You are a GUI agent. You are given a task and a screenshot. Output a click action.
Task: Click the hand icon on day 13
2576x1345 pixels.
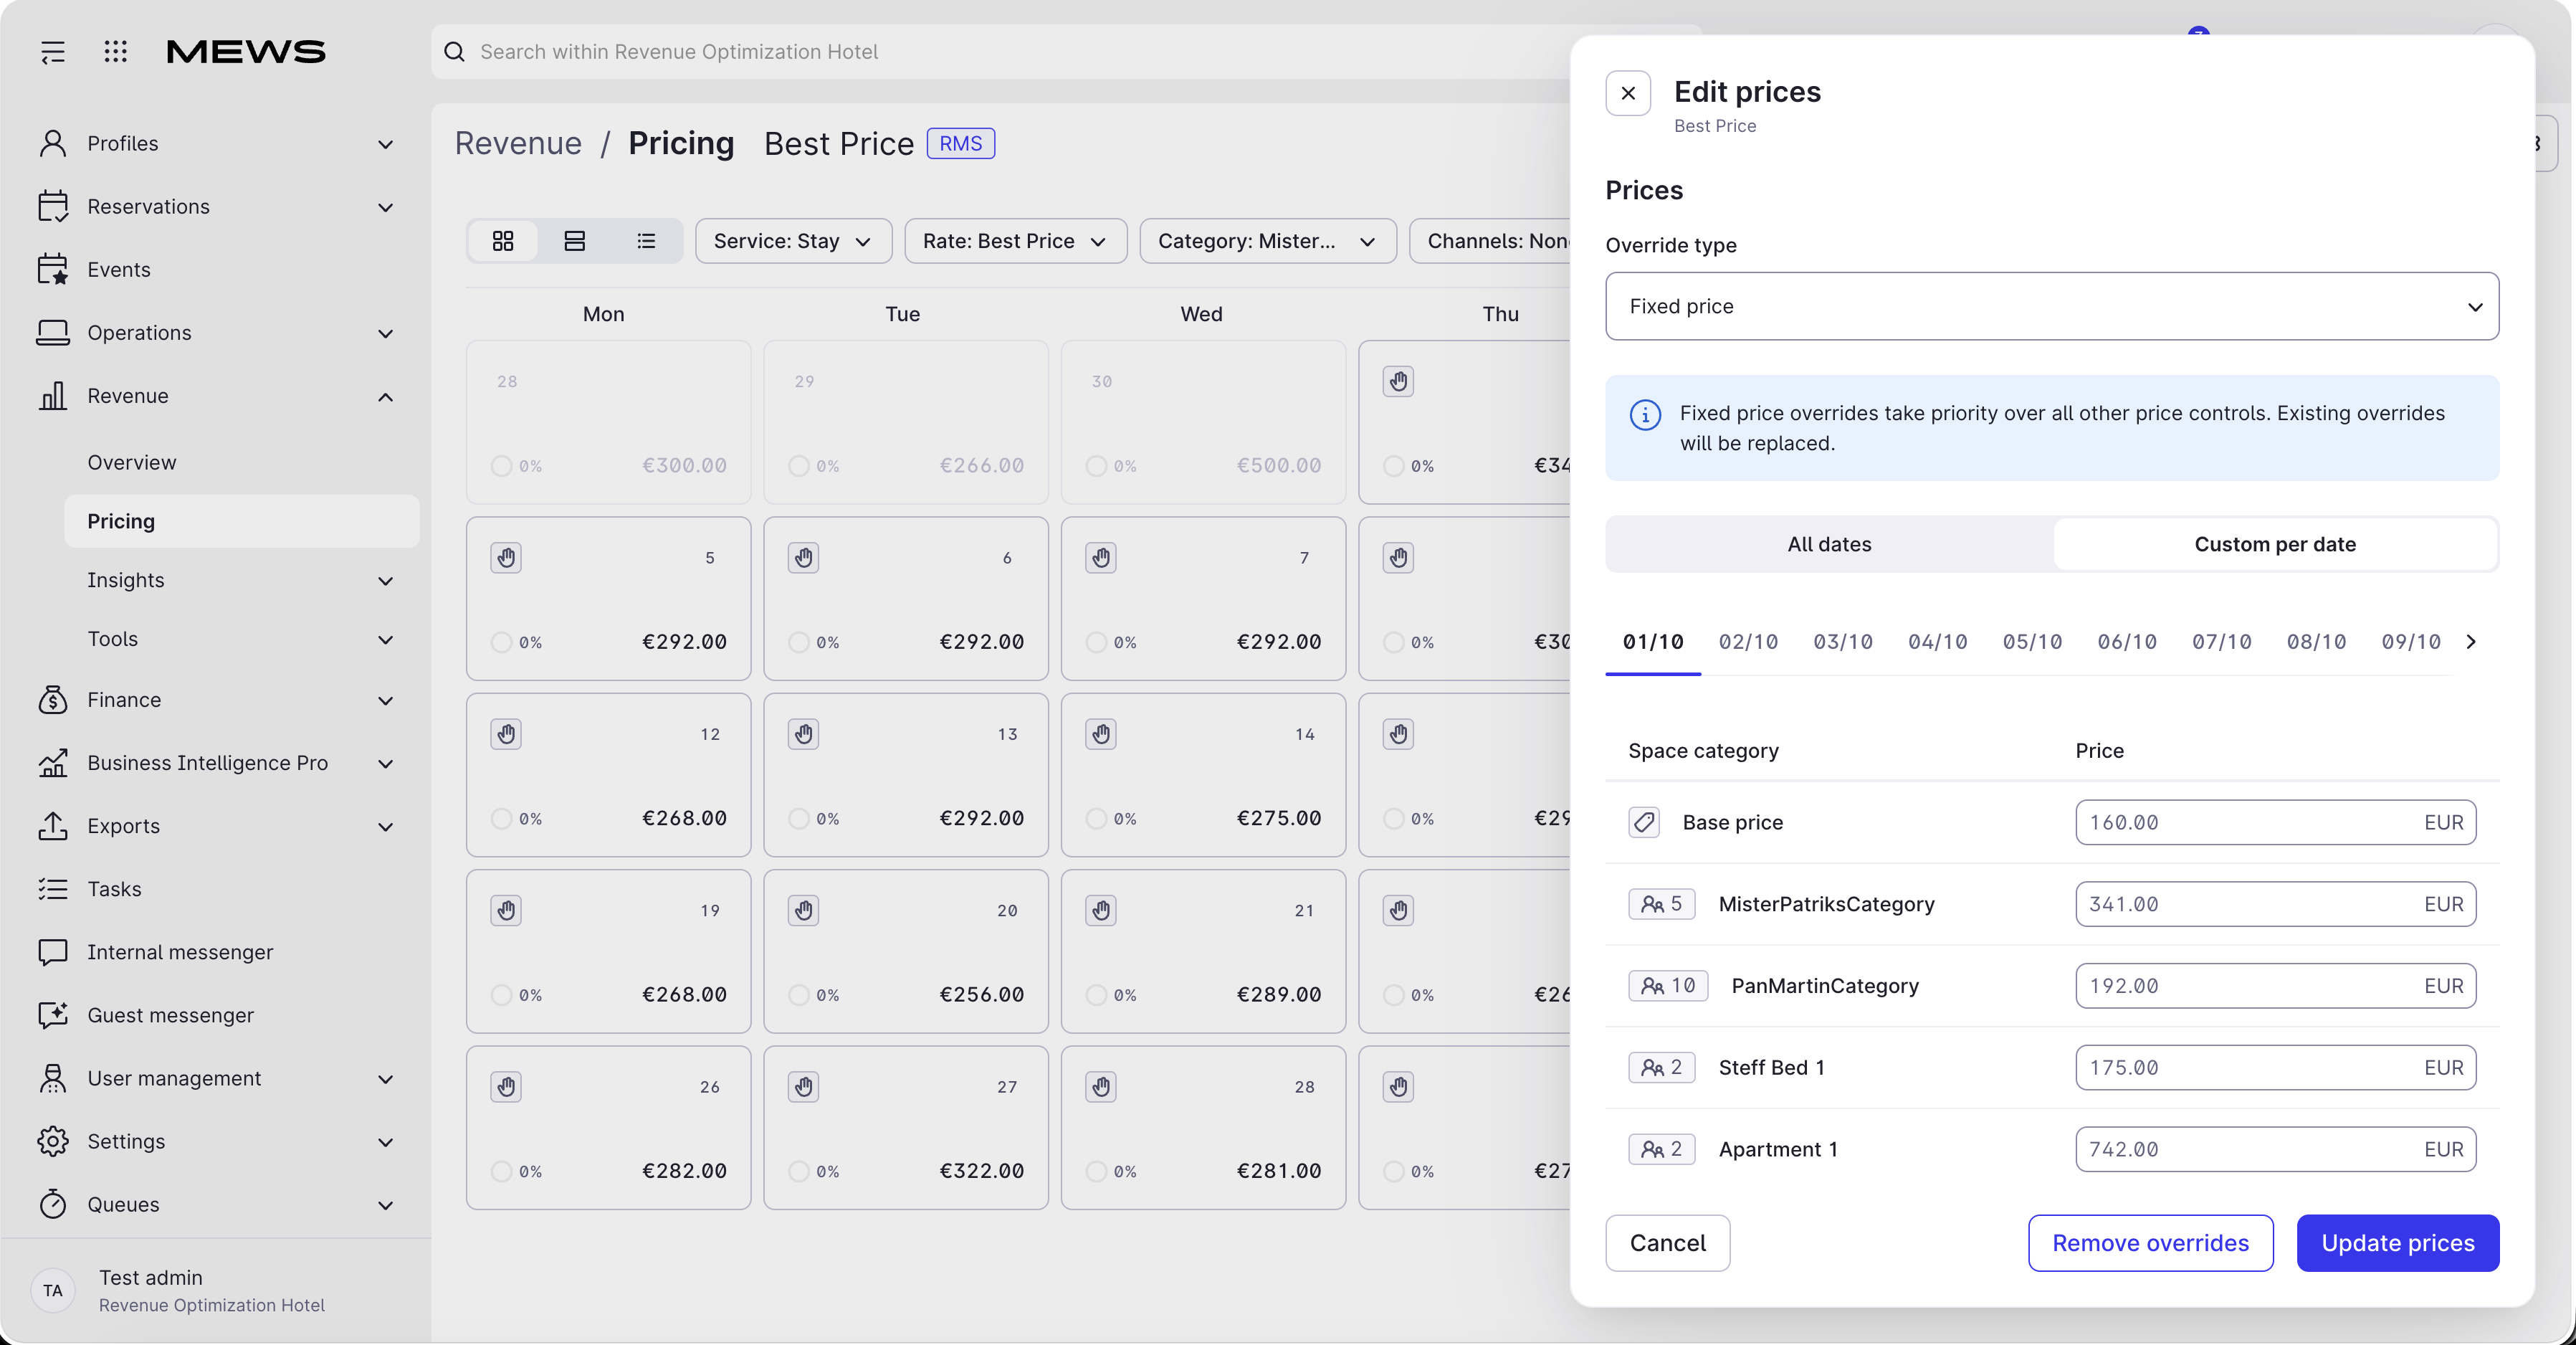(803, 734)
